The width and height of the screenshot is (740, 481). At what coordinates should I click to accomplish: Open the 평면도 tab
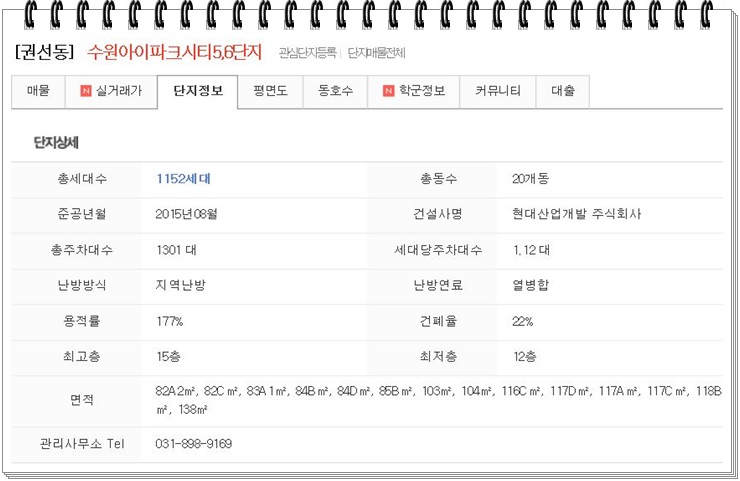(x=270, y=91)
